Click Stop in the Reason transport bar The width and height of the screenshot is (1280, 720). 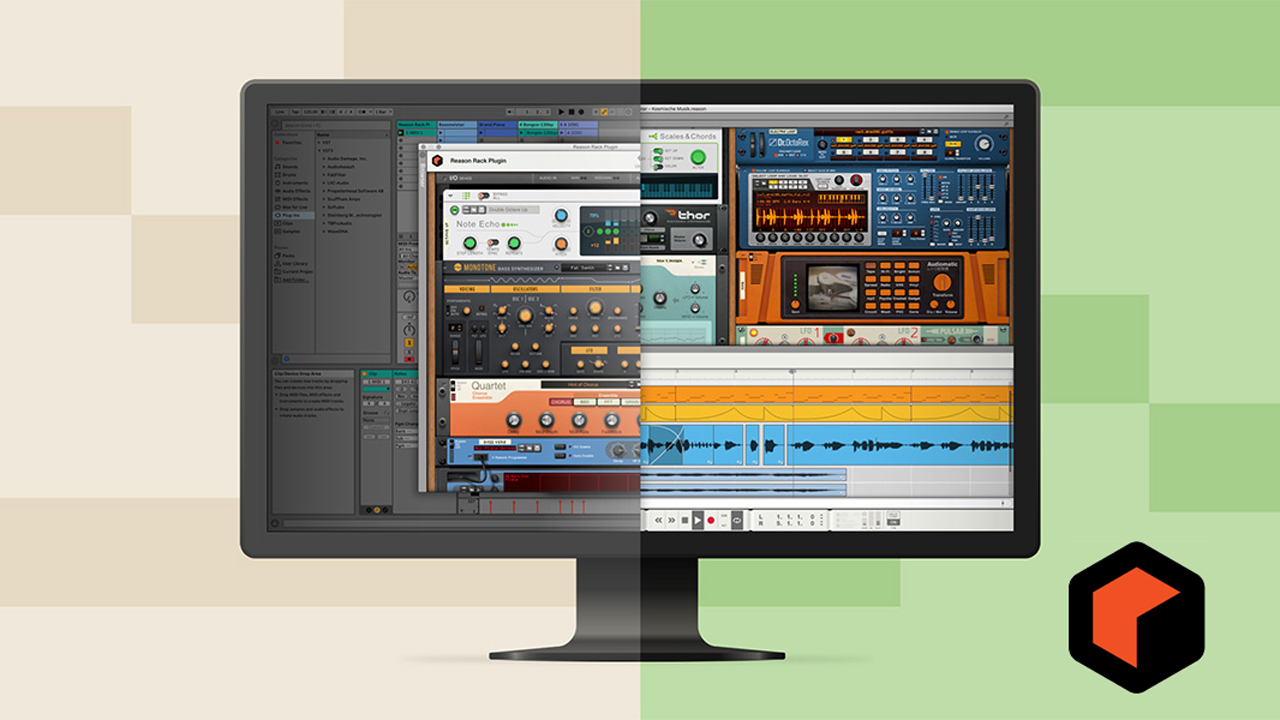tap(685, 520)
